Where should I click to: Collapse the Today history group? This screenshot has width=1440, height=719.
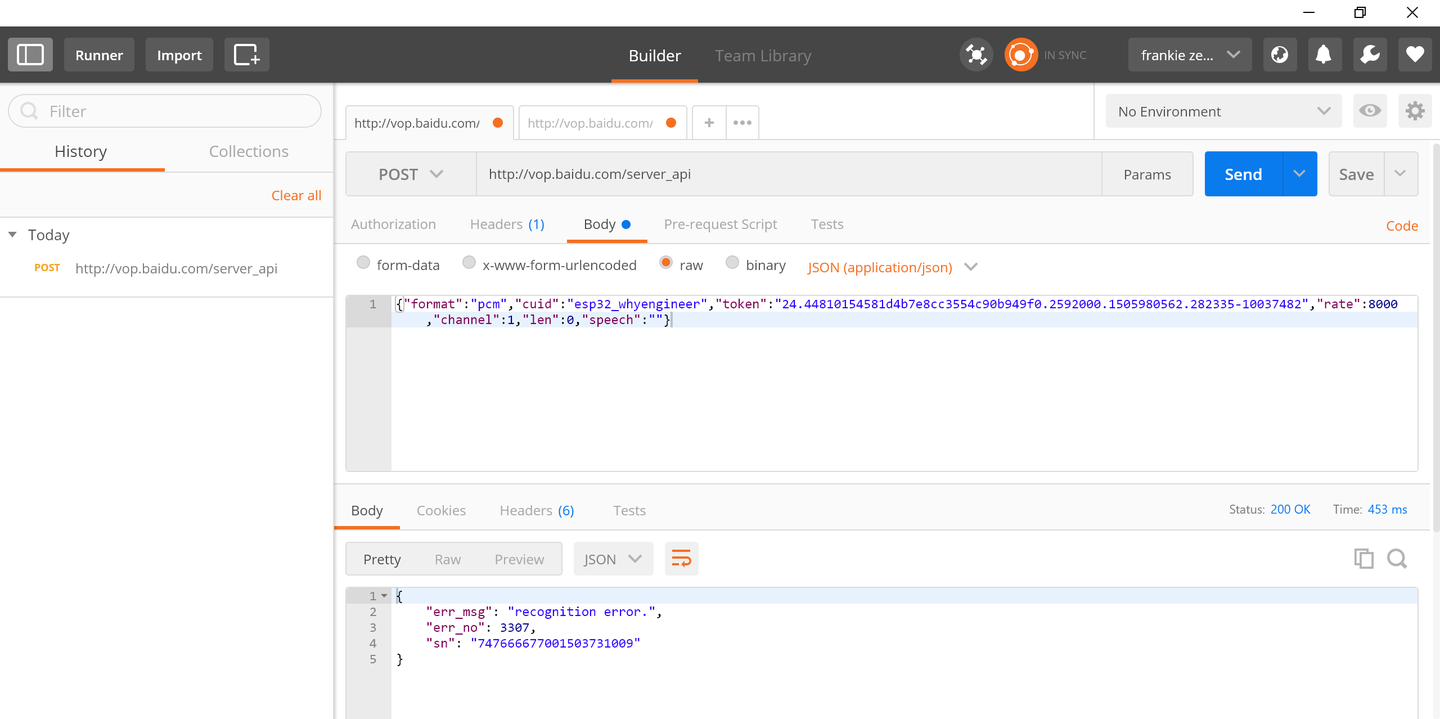[x=13, y=235]
